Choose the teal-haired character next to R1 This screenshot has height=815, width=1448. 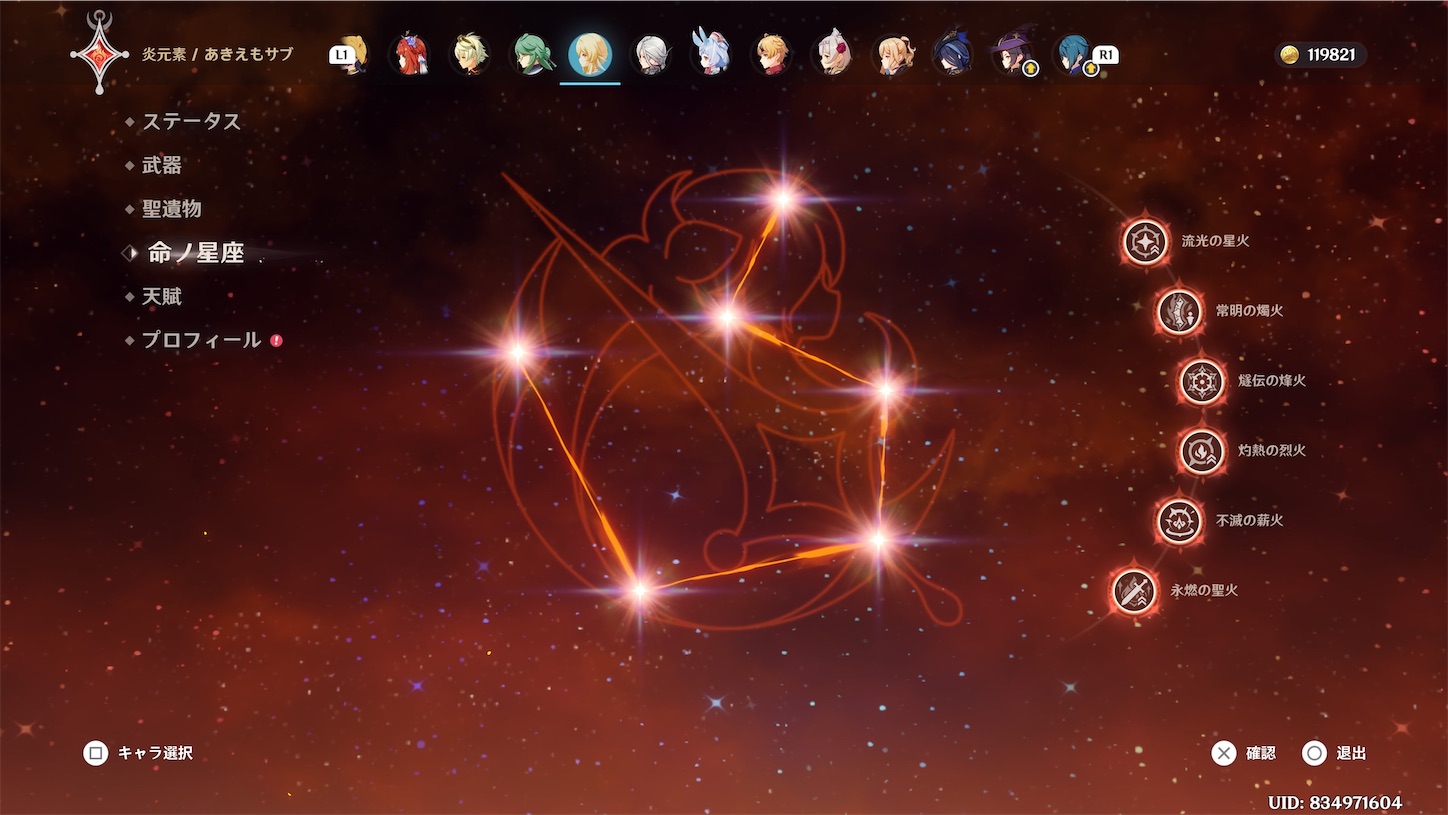tap(1074, 54)
